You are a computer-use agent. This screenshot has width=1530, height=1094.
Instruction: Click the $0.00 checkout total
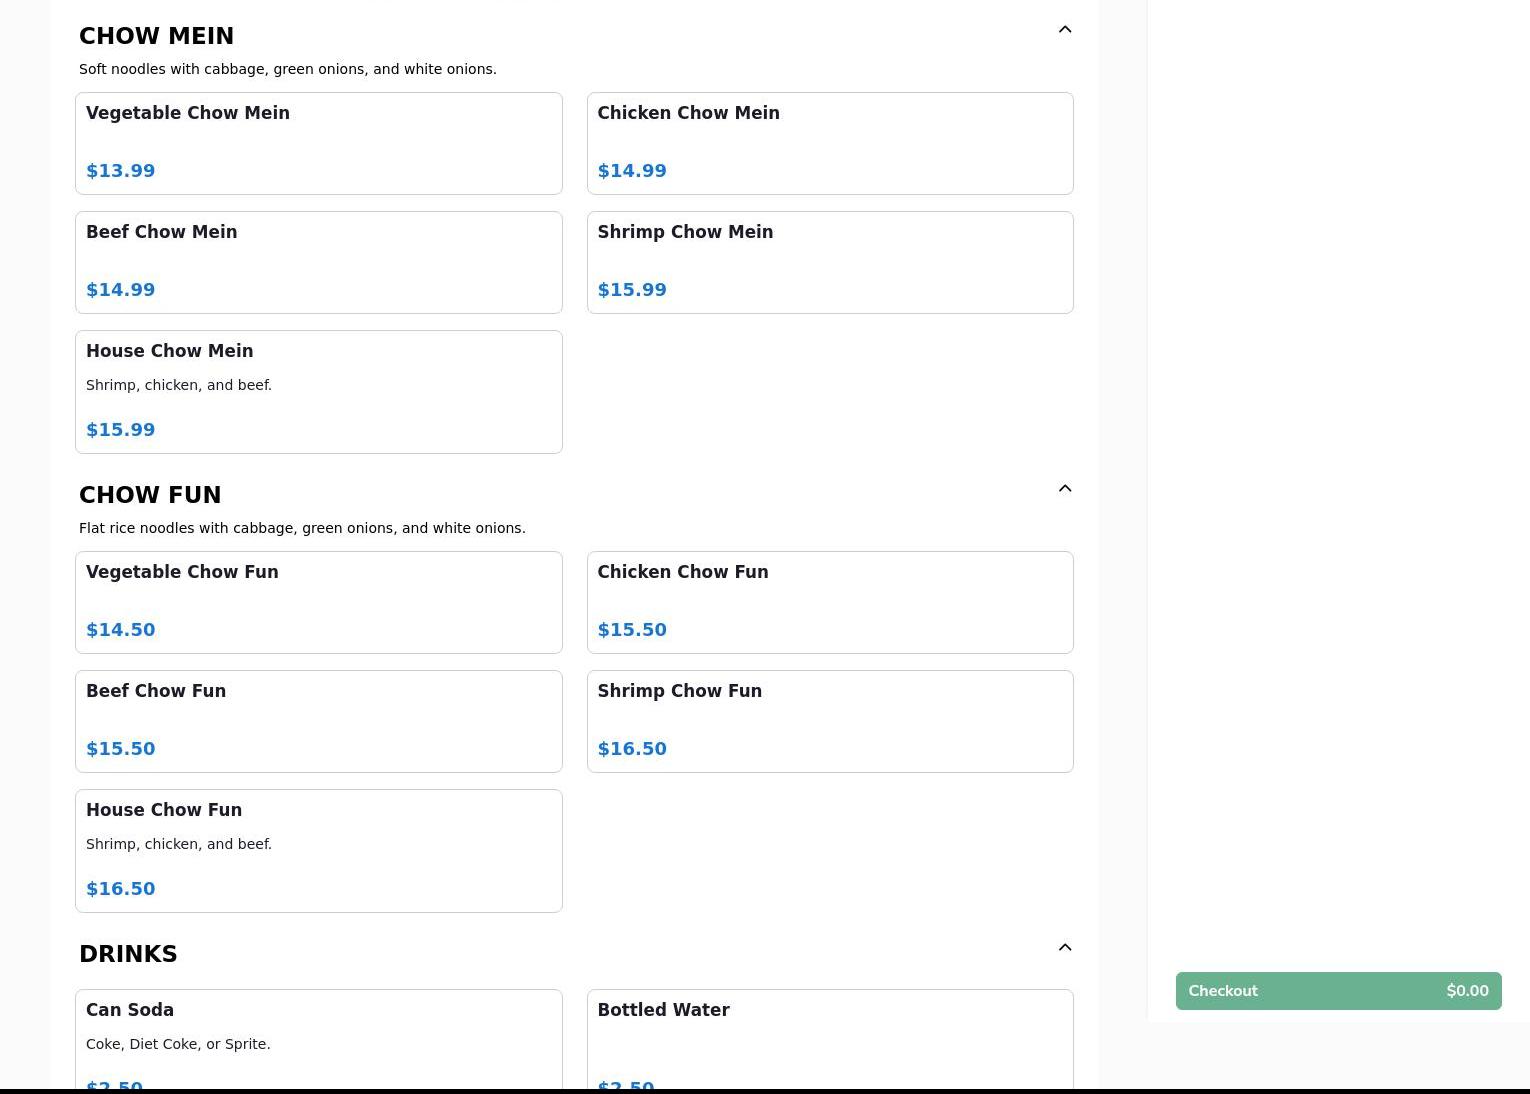pos(1466,991)
